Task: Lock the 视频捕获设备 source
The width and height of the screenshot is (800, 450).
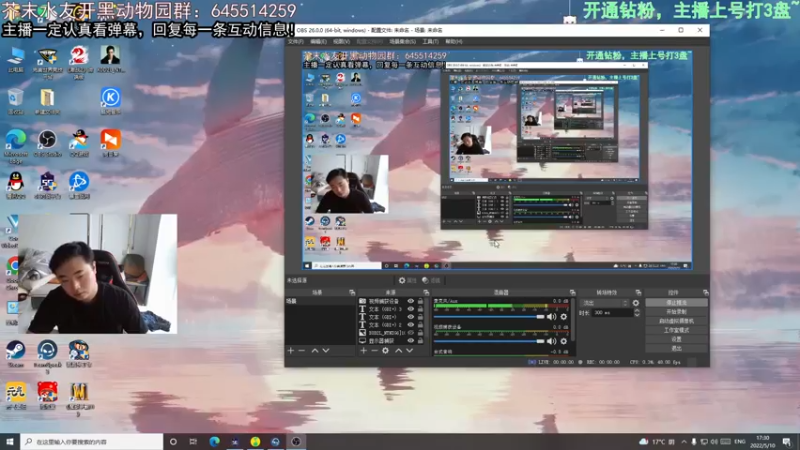Action: (x=420, y=302)
